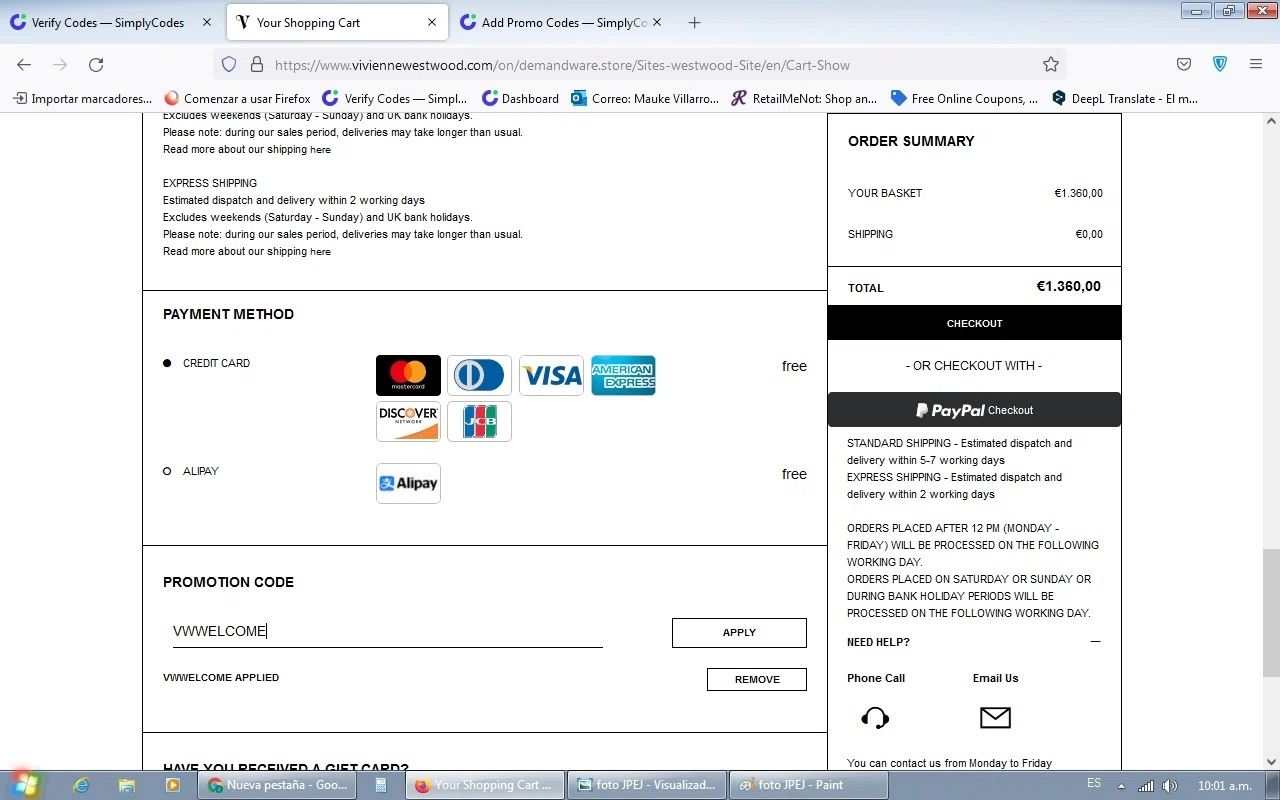Click the taskbar clock showing 10:01 a.m.
1280x800 pixels.
point(1225,785)
